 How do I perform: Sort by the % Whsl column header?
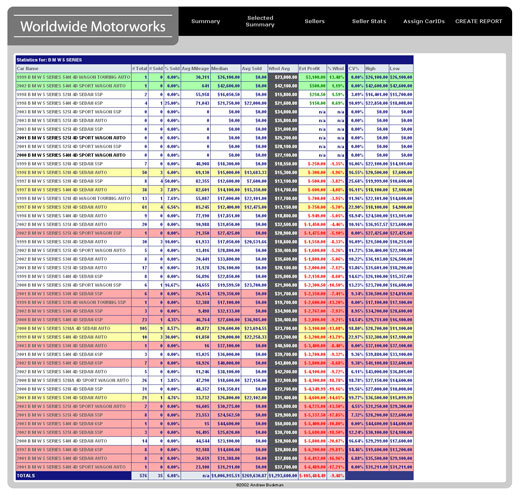pyautogui.click(x=336, y=68)
